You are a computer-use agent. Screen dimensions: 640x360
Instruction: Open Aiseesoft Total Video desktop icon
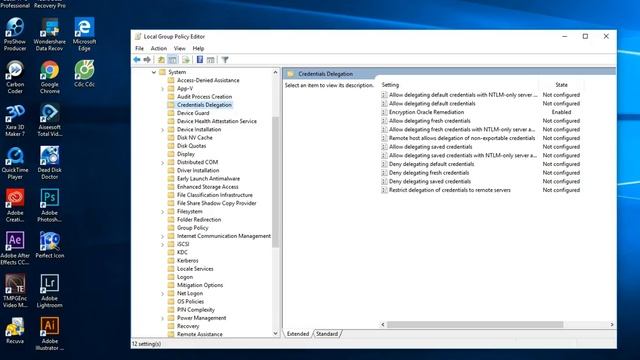[x=49, y=120]
